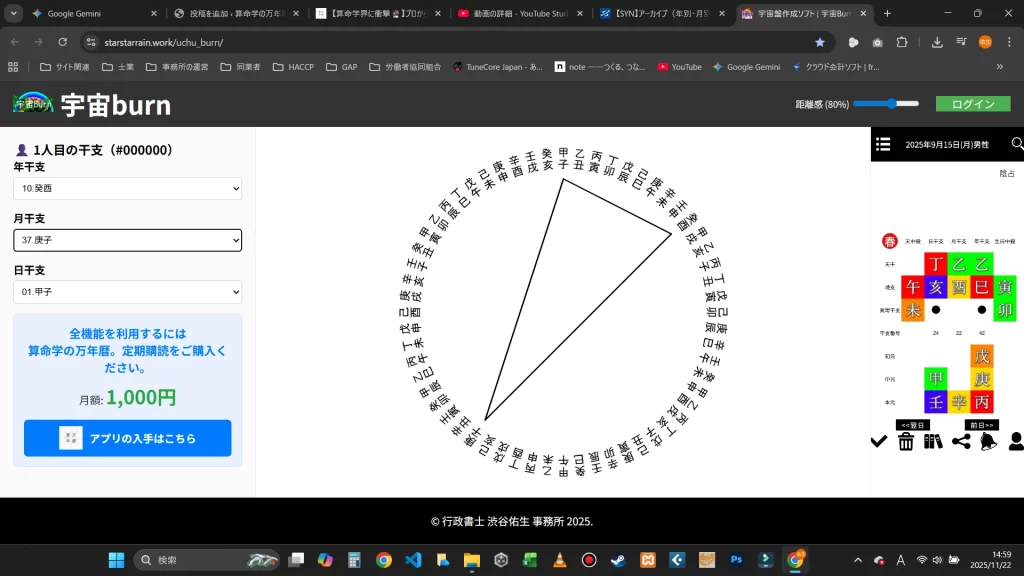Click the checkmark confirm icon
Screen dimensions: 1024x576
[879, 441]
